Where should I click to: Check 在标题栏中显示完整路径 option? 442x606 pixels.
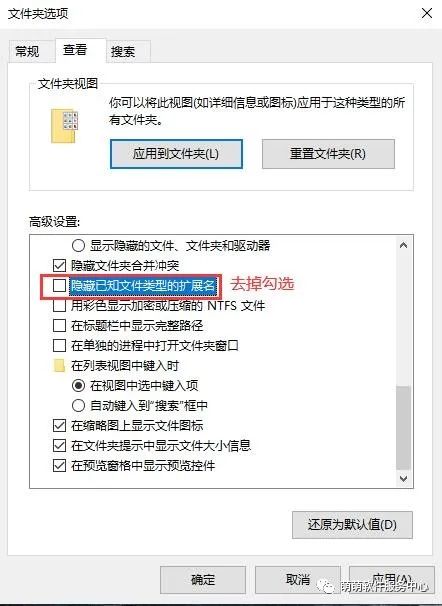(x=59, y=326)
